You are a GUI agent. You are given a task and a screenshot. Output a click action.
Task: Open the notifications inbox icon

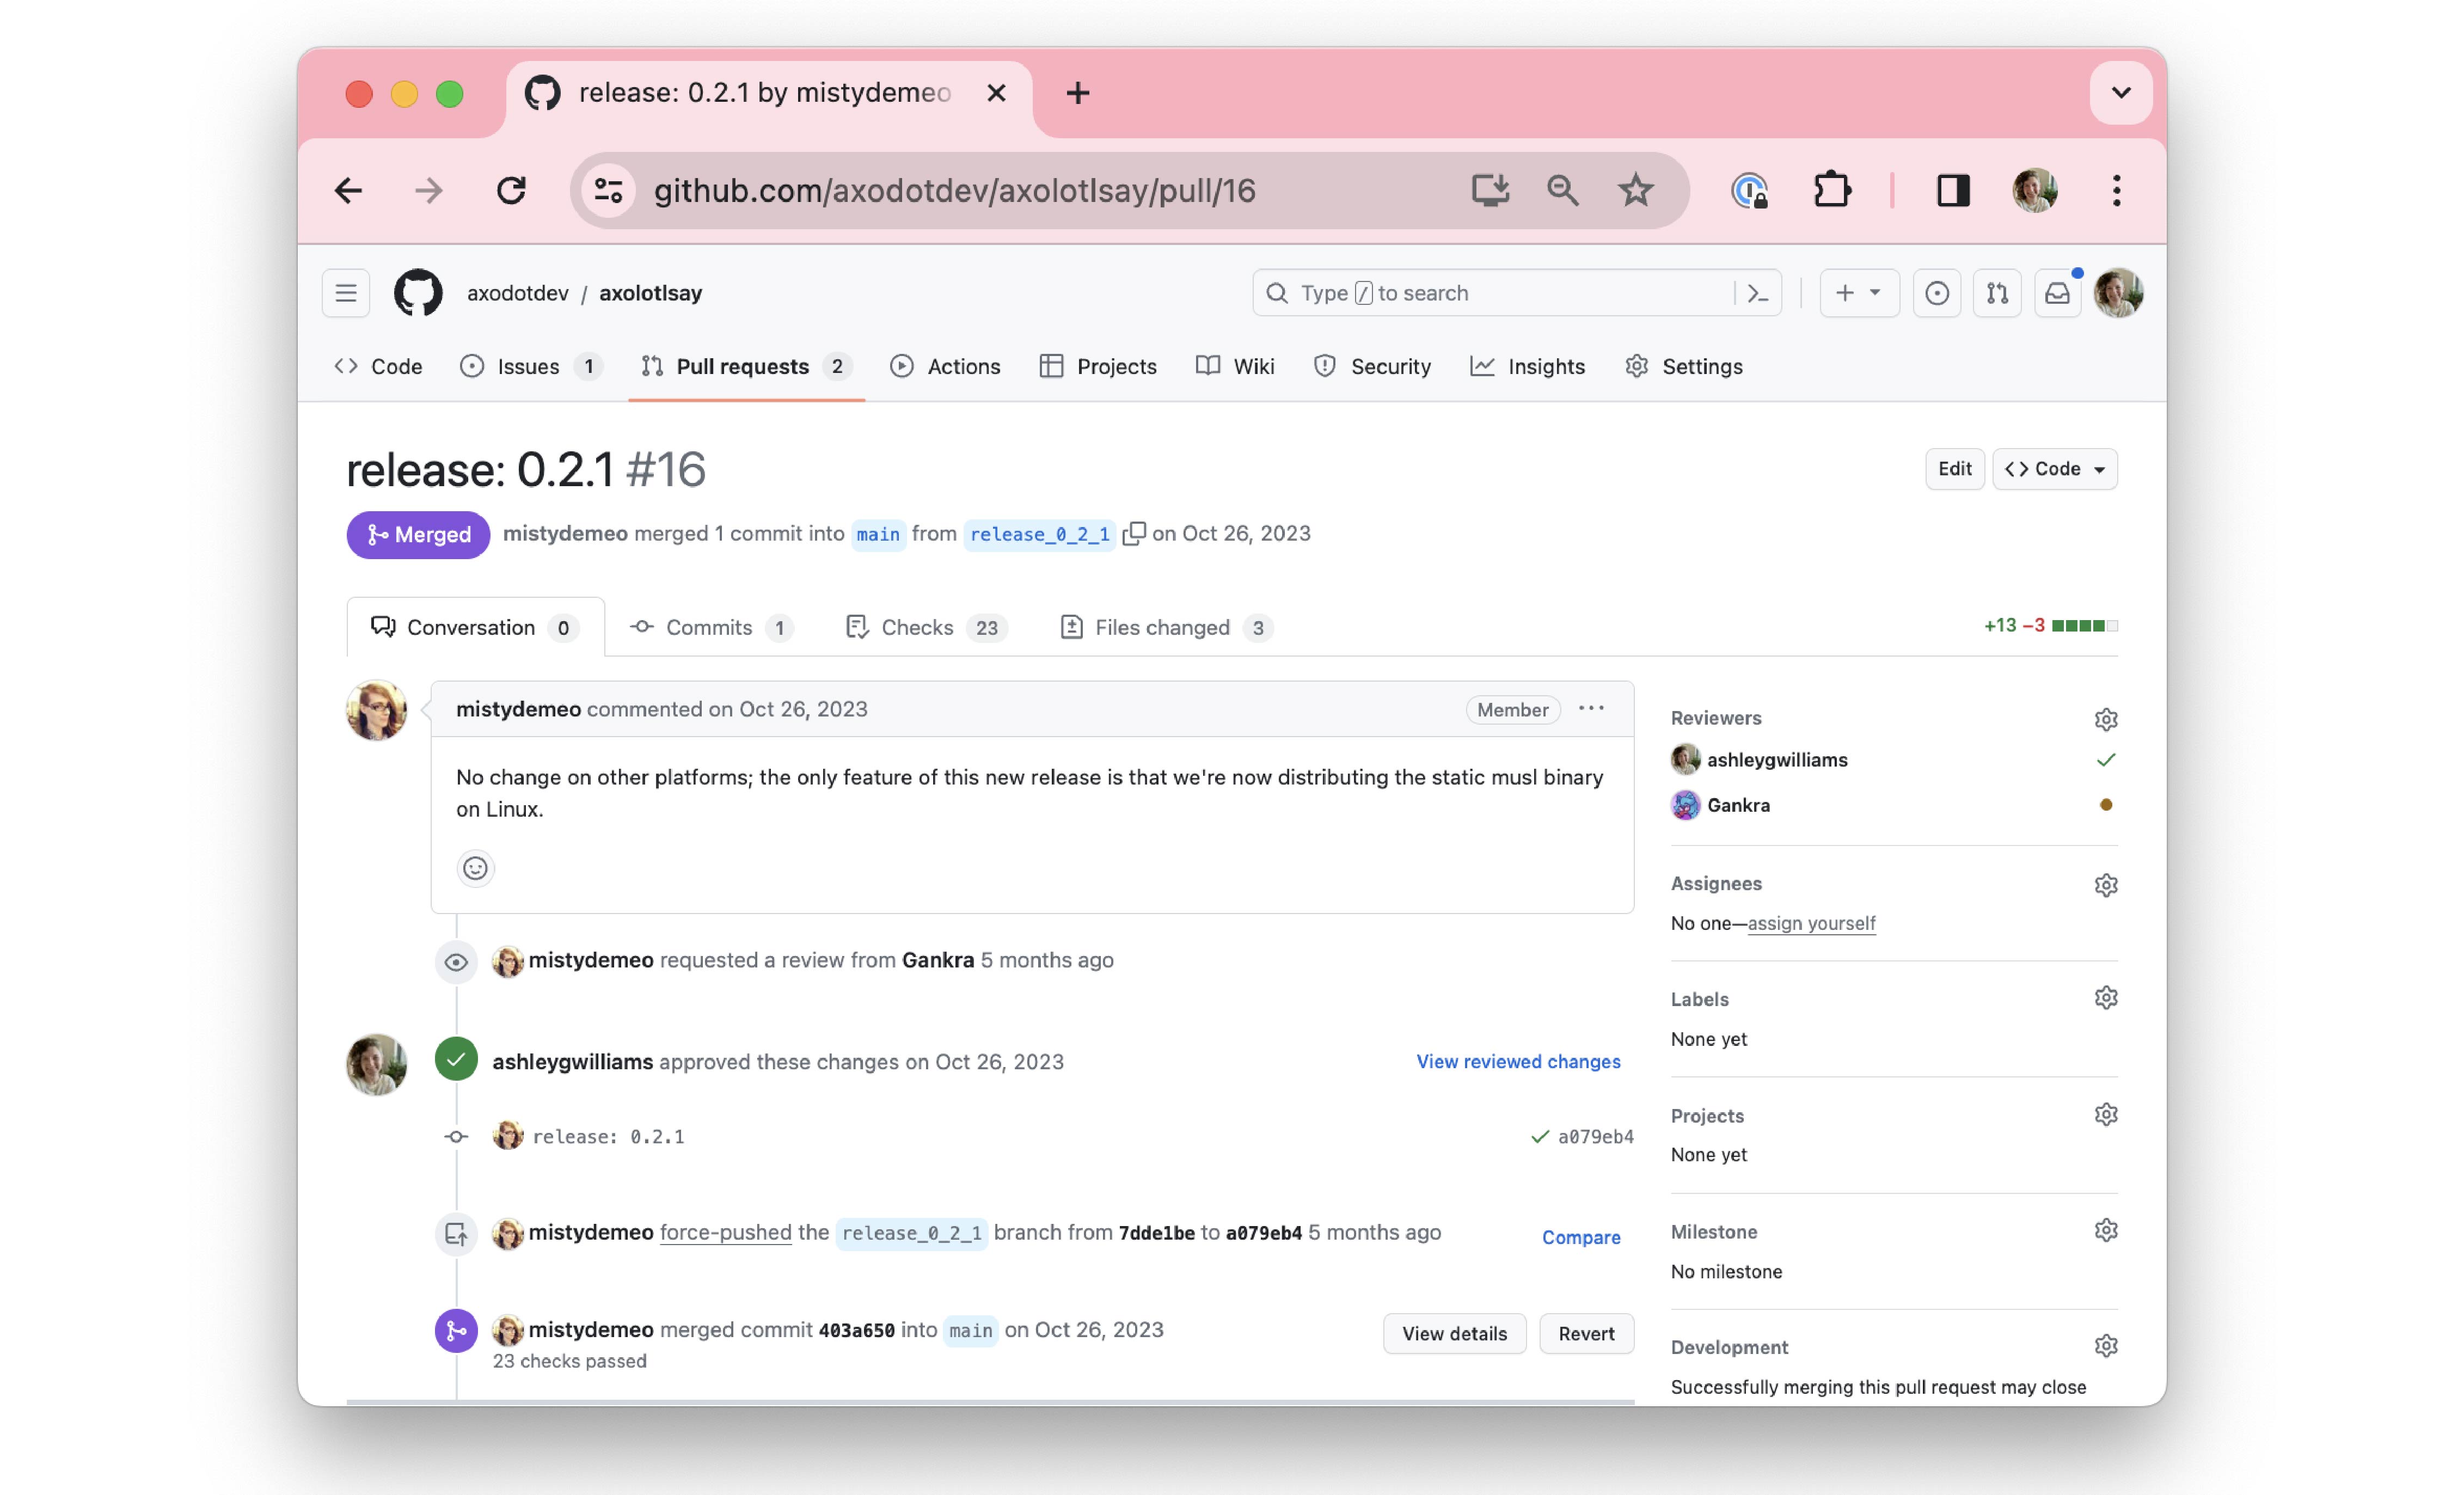click(x=2057, y=293)
